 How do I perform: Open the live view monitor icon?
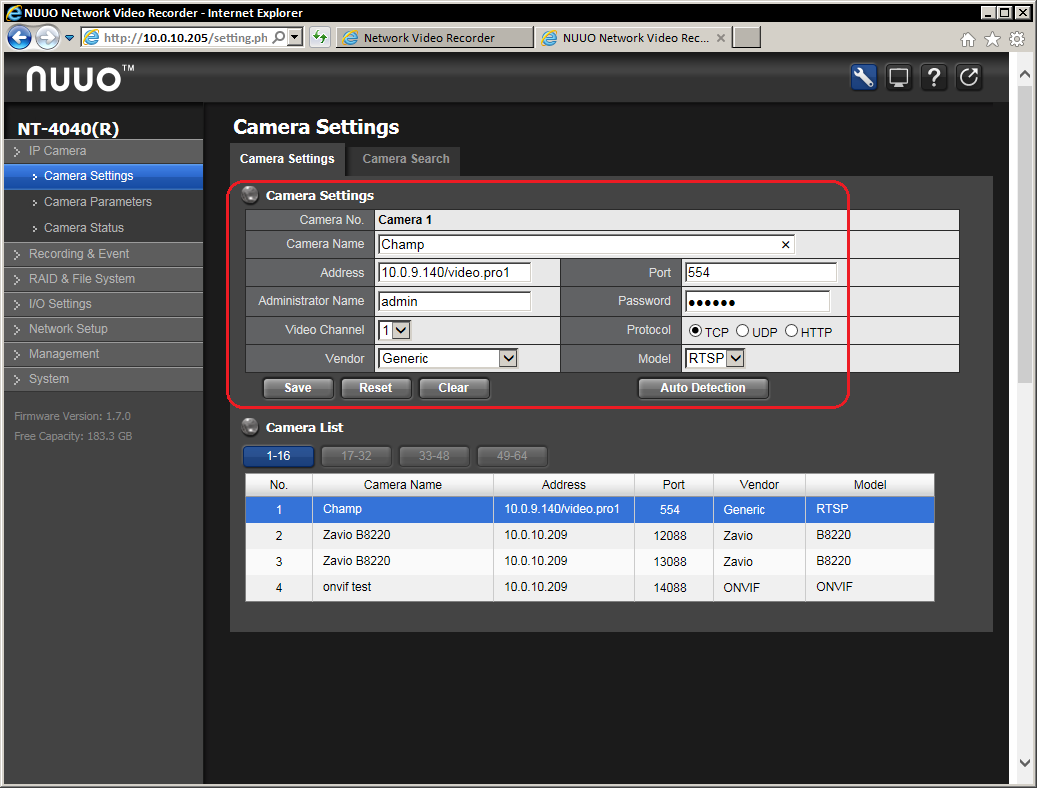click(x=899, y=78)
